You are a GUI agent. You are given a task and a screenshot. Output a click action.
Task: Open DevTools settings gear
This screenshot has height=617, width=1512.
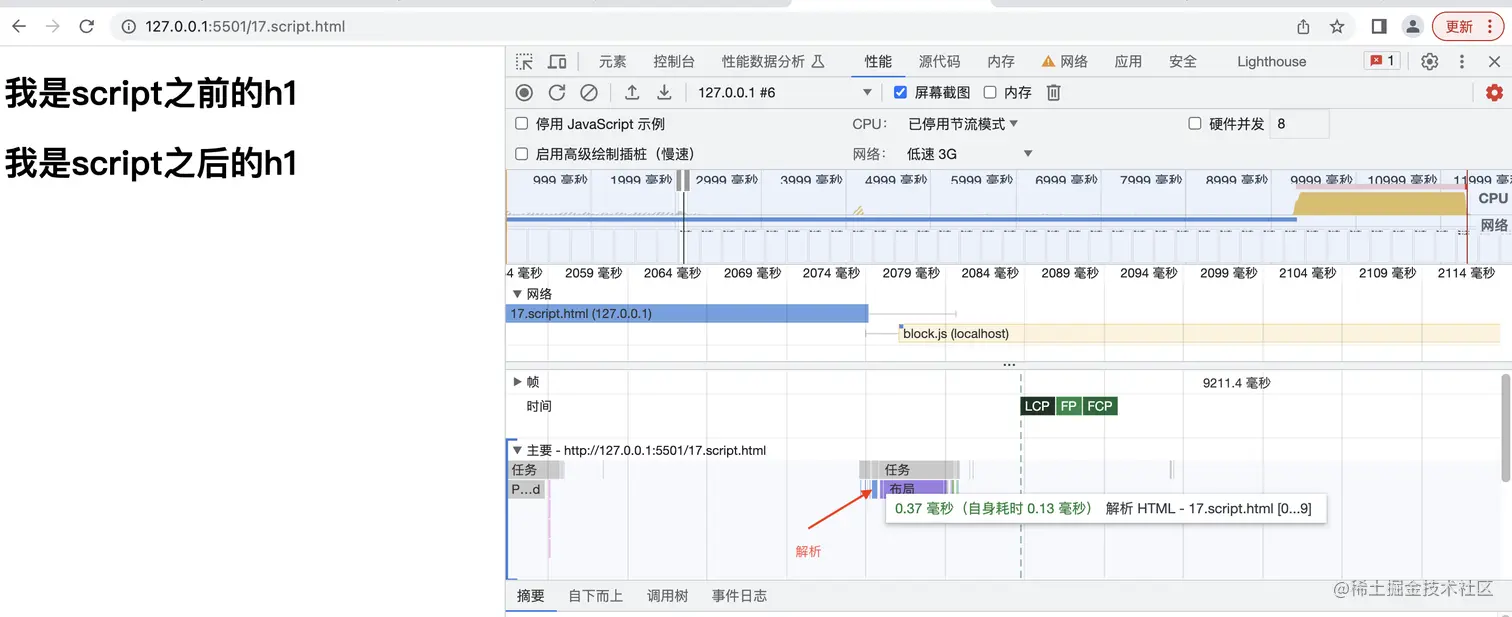tap(1430, 61)
